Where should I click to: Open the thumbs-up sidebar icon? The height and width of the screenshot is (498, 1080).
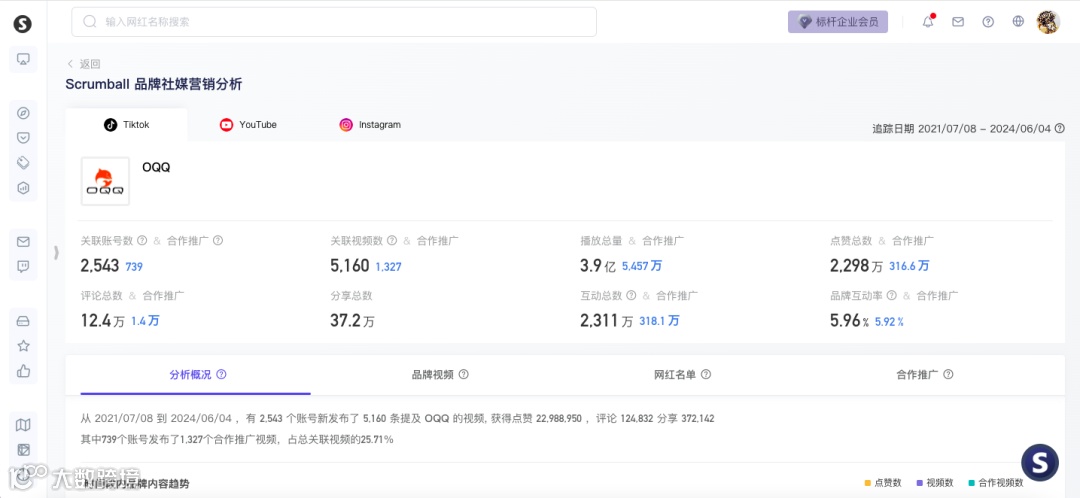[x=23, y=371]
